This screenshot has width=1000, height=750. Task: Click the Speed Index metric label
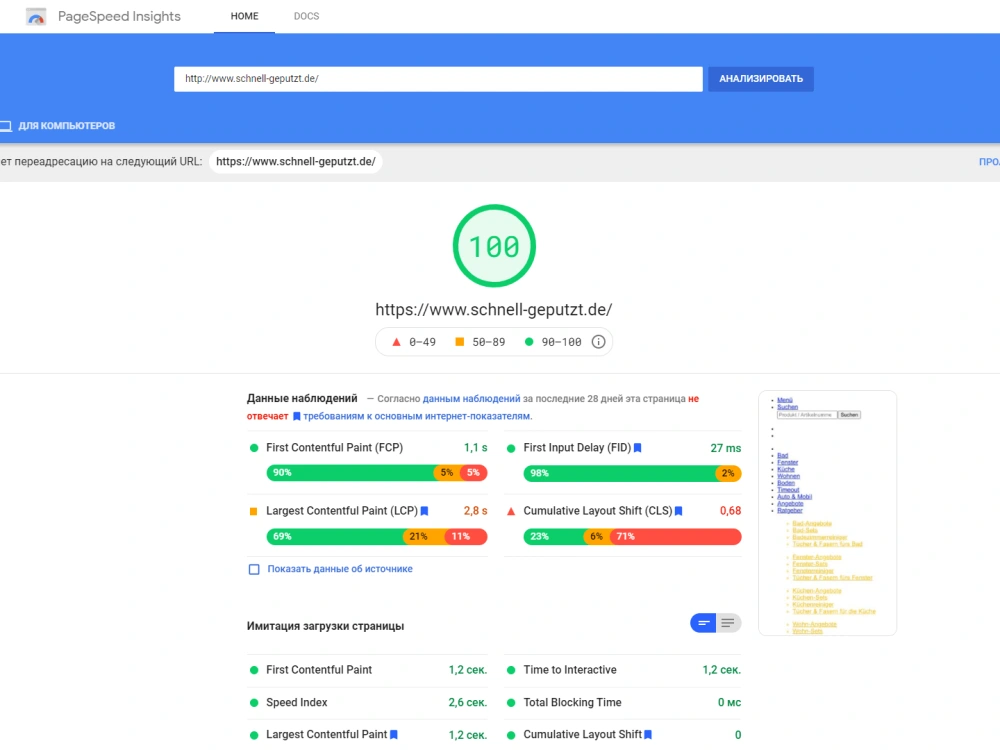297,702
